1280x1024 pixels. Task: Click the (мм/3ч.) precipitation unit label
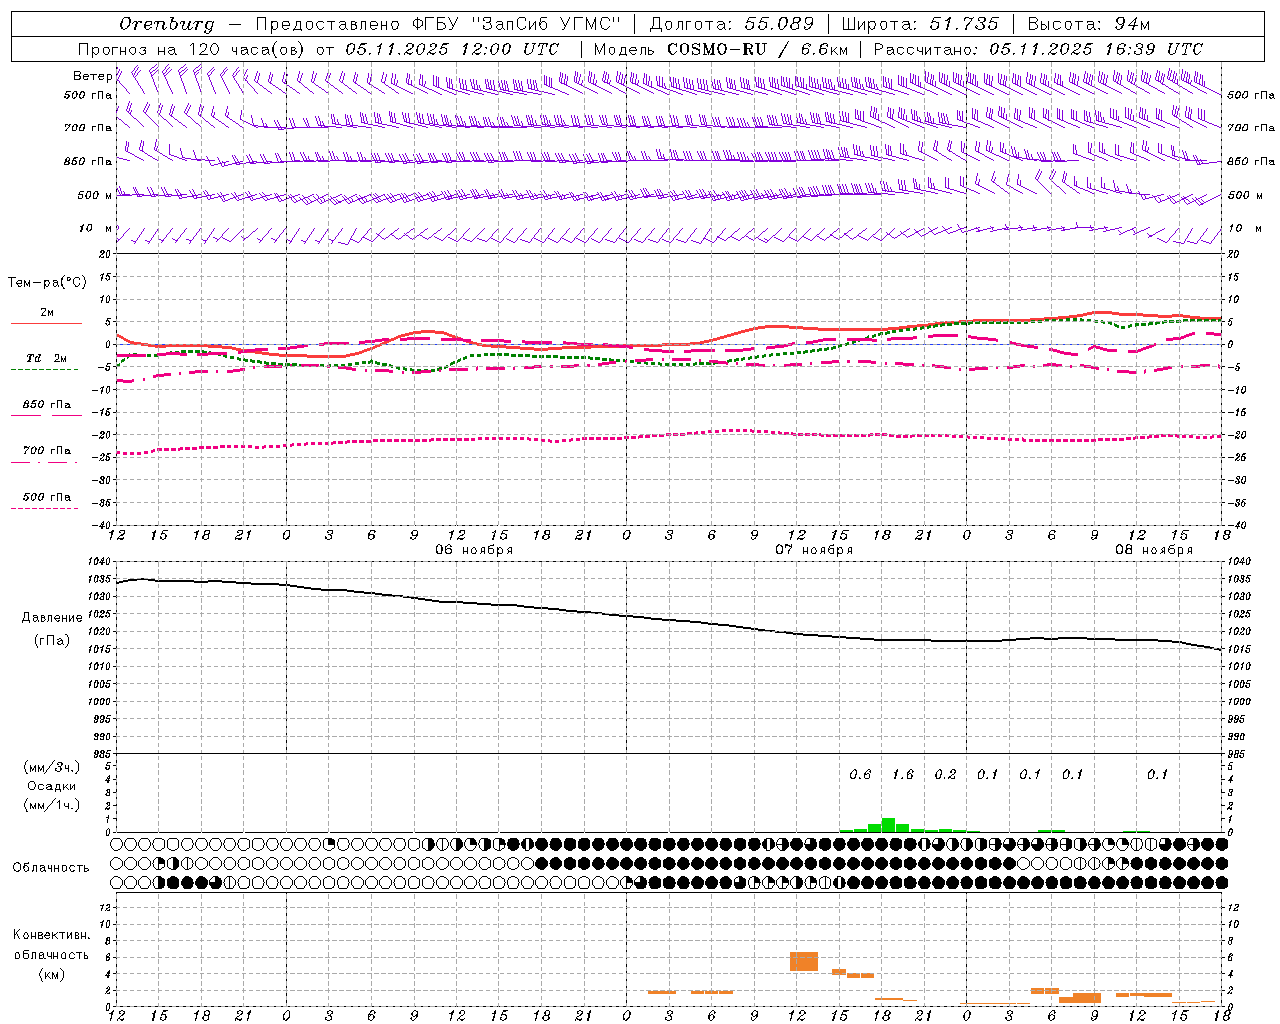(51, 767)
